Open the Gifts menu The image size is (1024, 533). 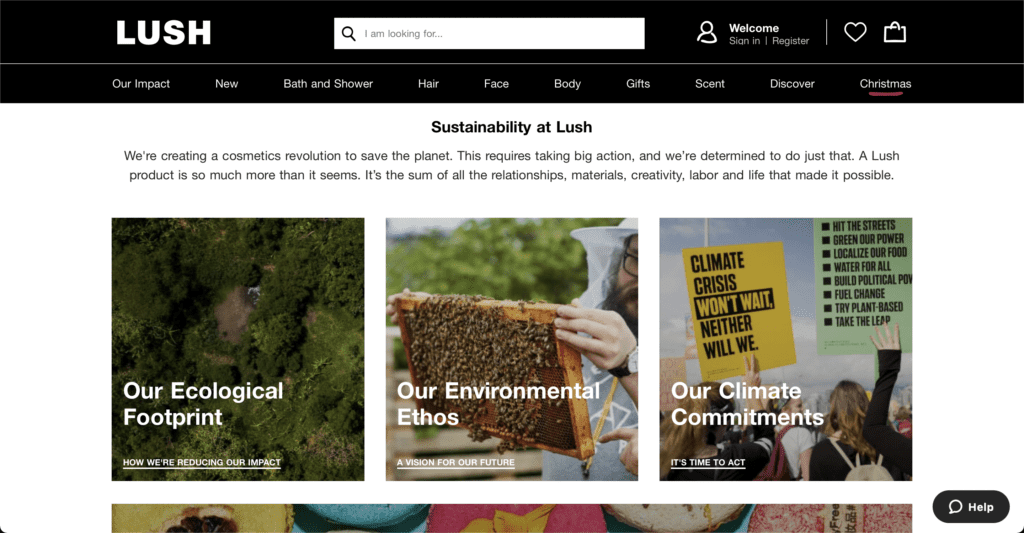[x=638, y=84]
